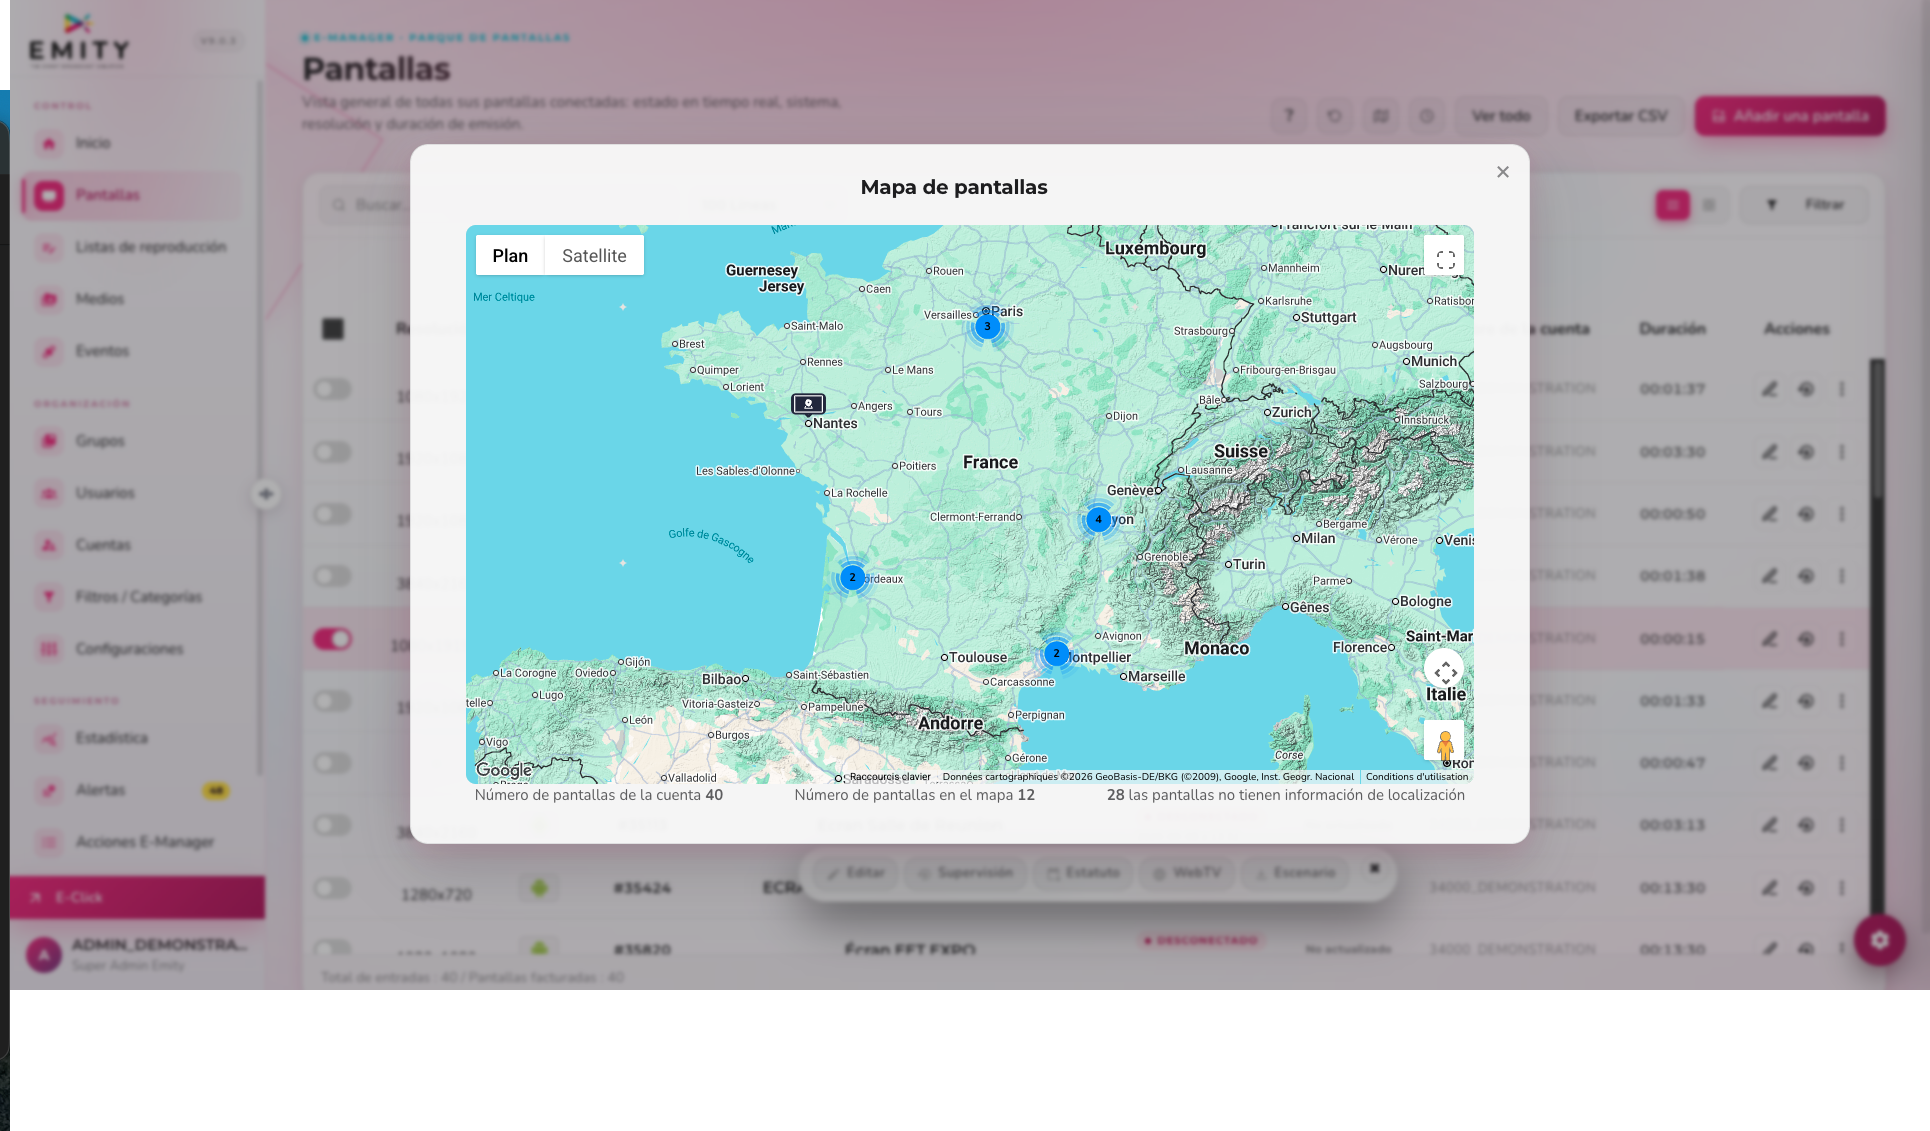This screenshot has height=1131, width=1930.
Task: Open the Montpellier cluster marker with 2 screens
Action: point(1056,653)
